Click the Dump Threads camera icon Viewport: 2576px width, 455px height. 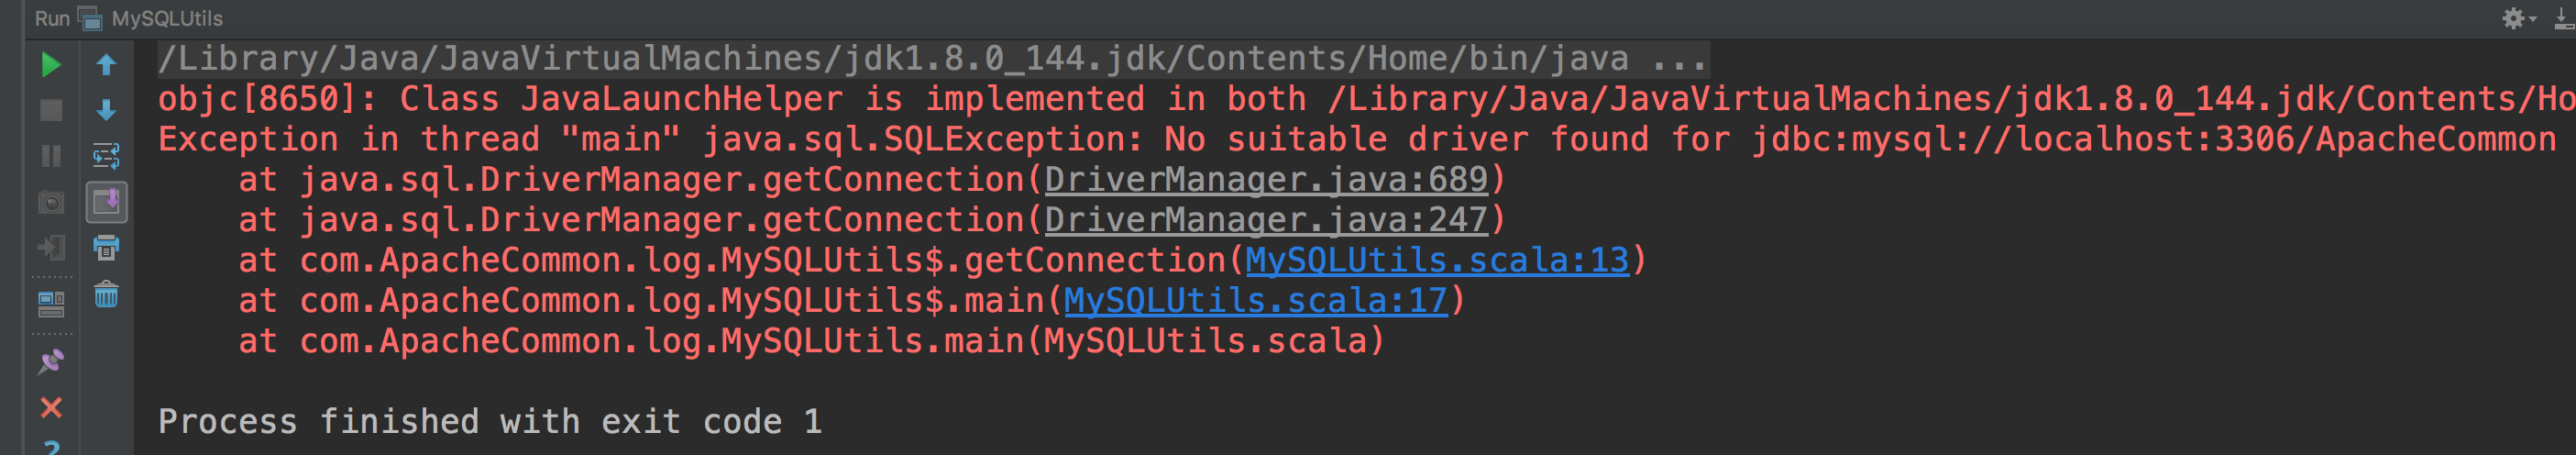point(51,203)
